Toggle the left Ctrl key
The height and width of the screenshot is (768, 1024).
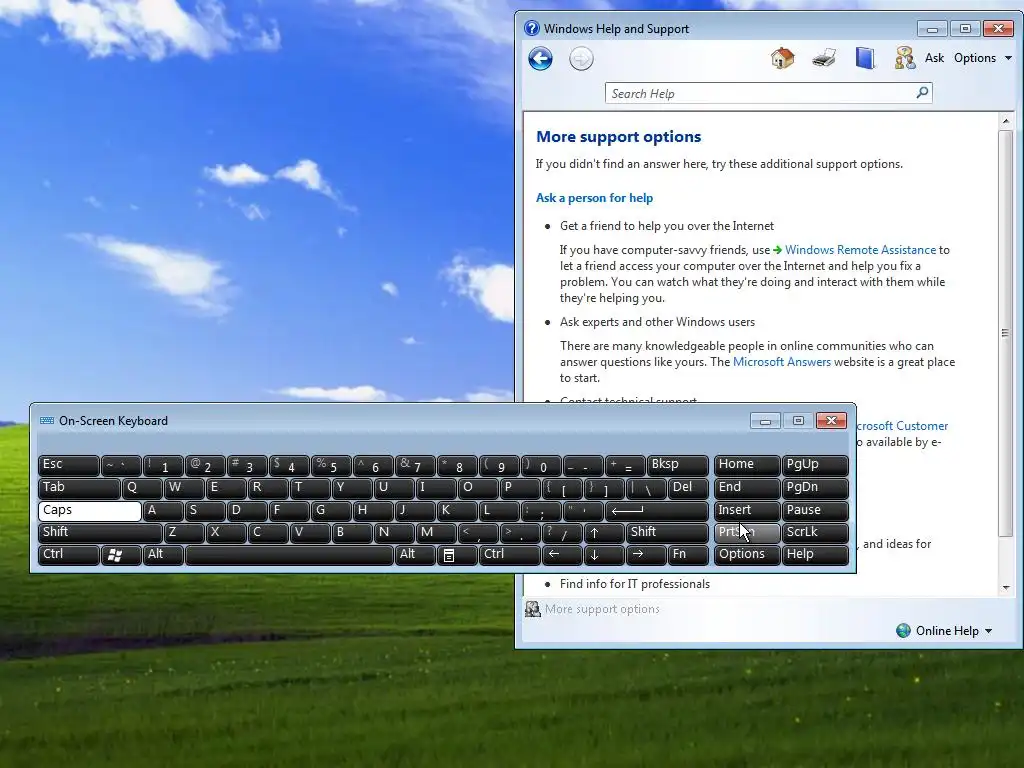click(68, 555)
